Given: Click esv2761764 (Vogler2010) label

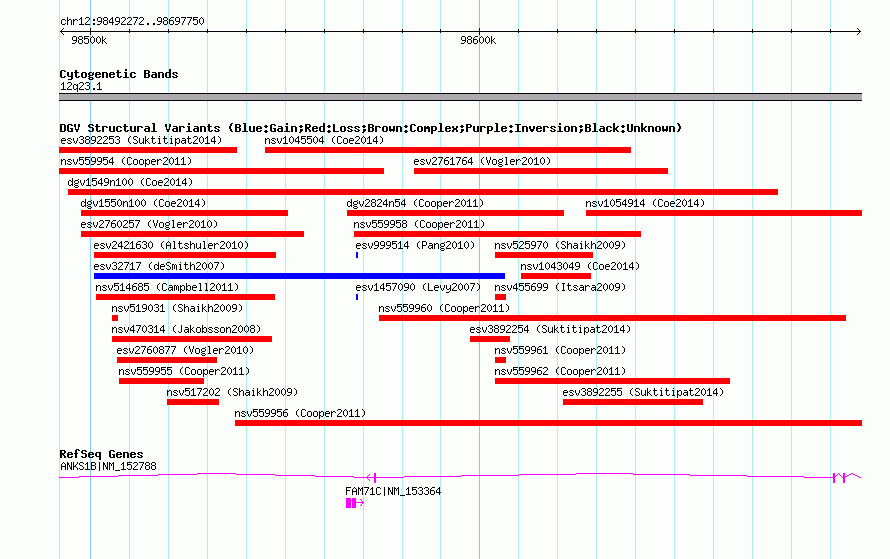Looking at the screenshot, I should pos(482,161).
